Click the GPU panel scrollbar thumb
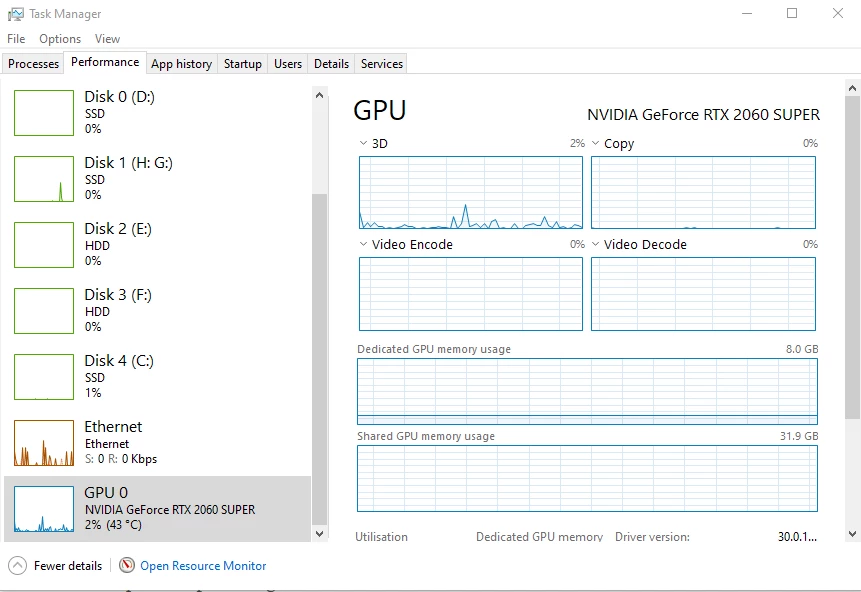Viewport: 861px width, 592px height. click(852, 258)
